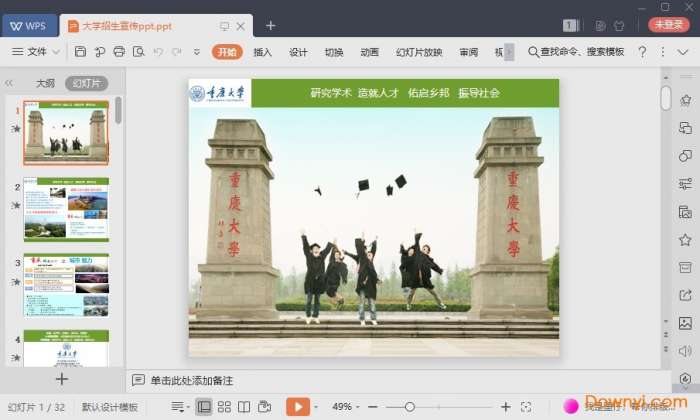
Task: Add a new slide with plus button
Action: coord(62,379)
